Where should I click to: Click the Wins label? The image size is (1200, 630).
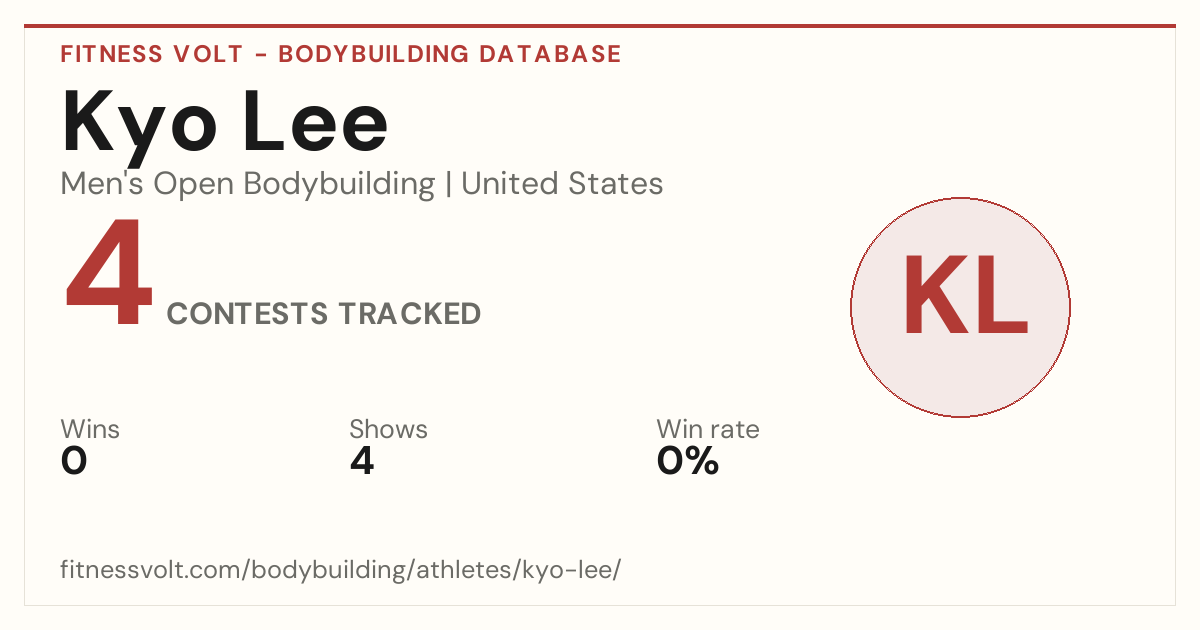90,430
